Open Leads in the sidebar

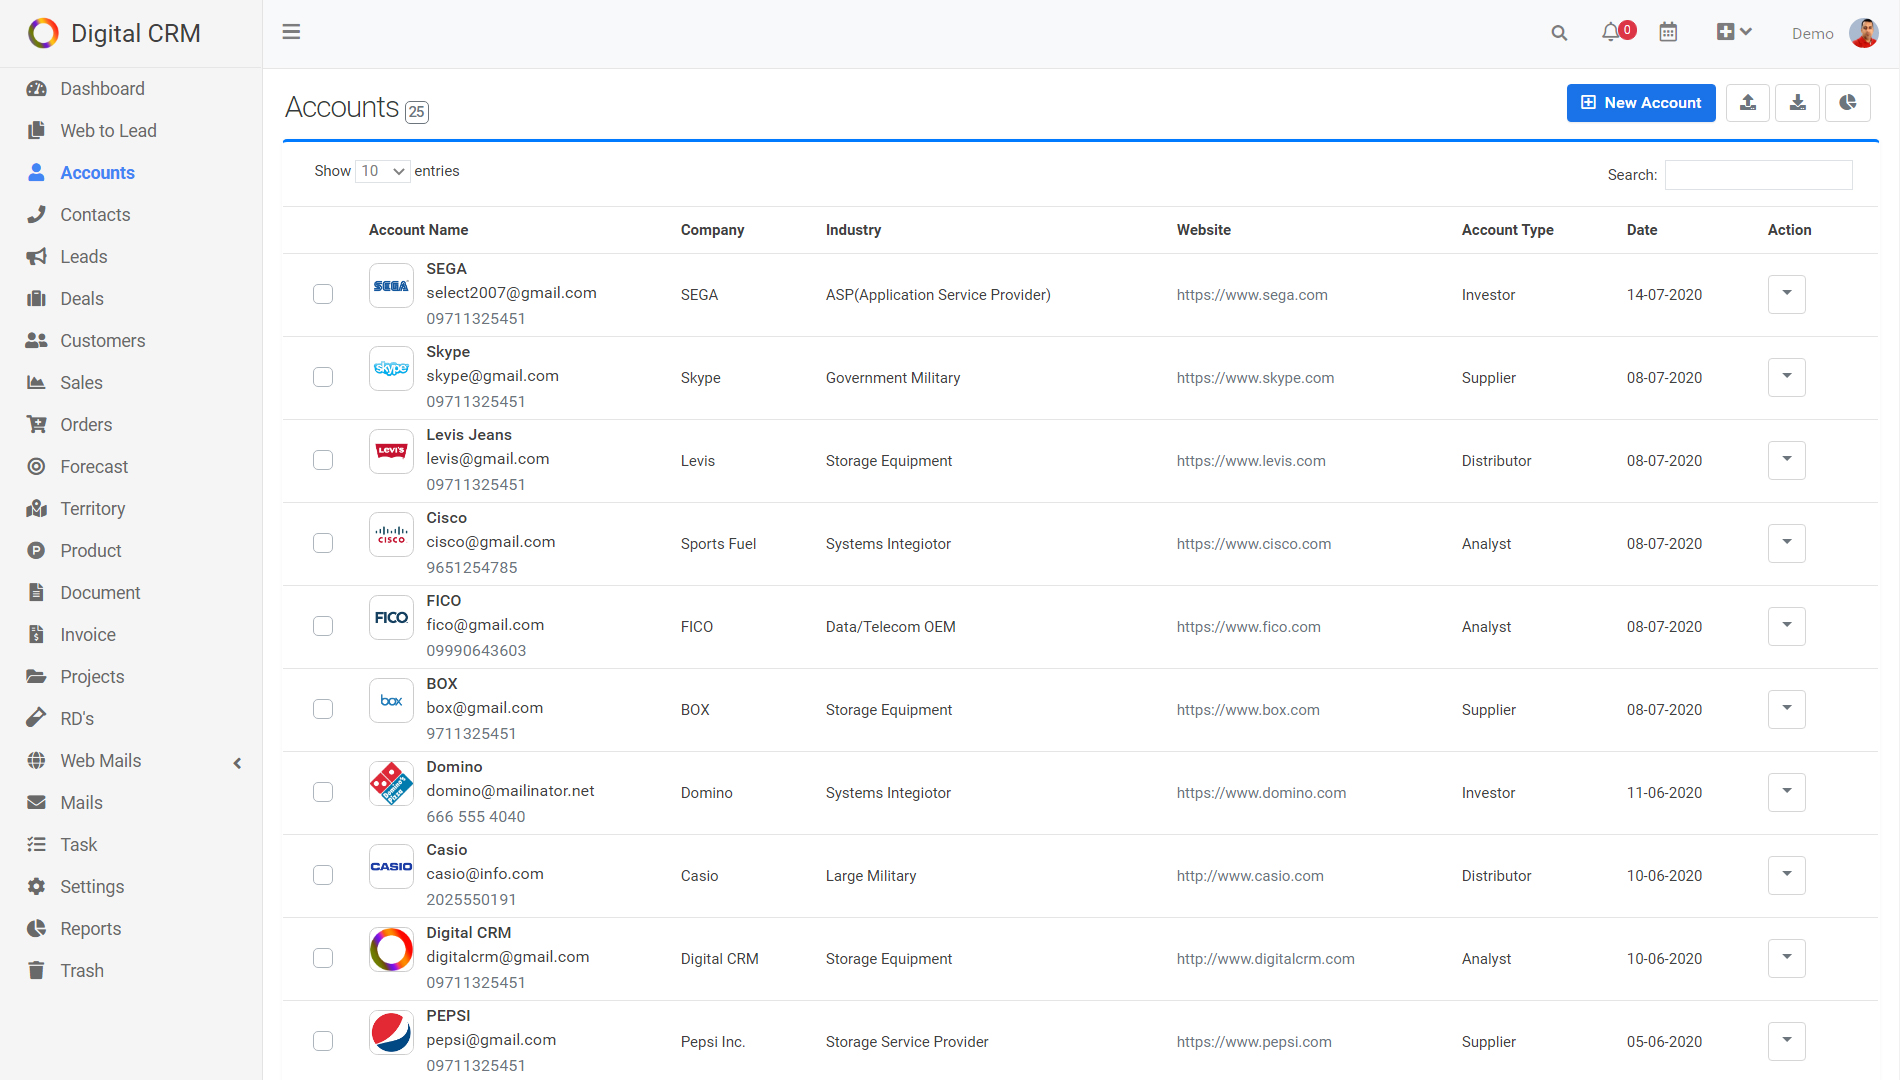click(x=83, y=257)
